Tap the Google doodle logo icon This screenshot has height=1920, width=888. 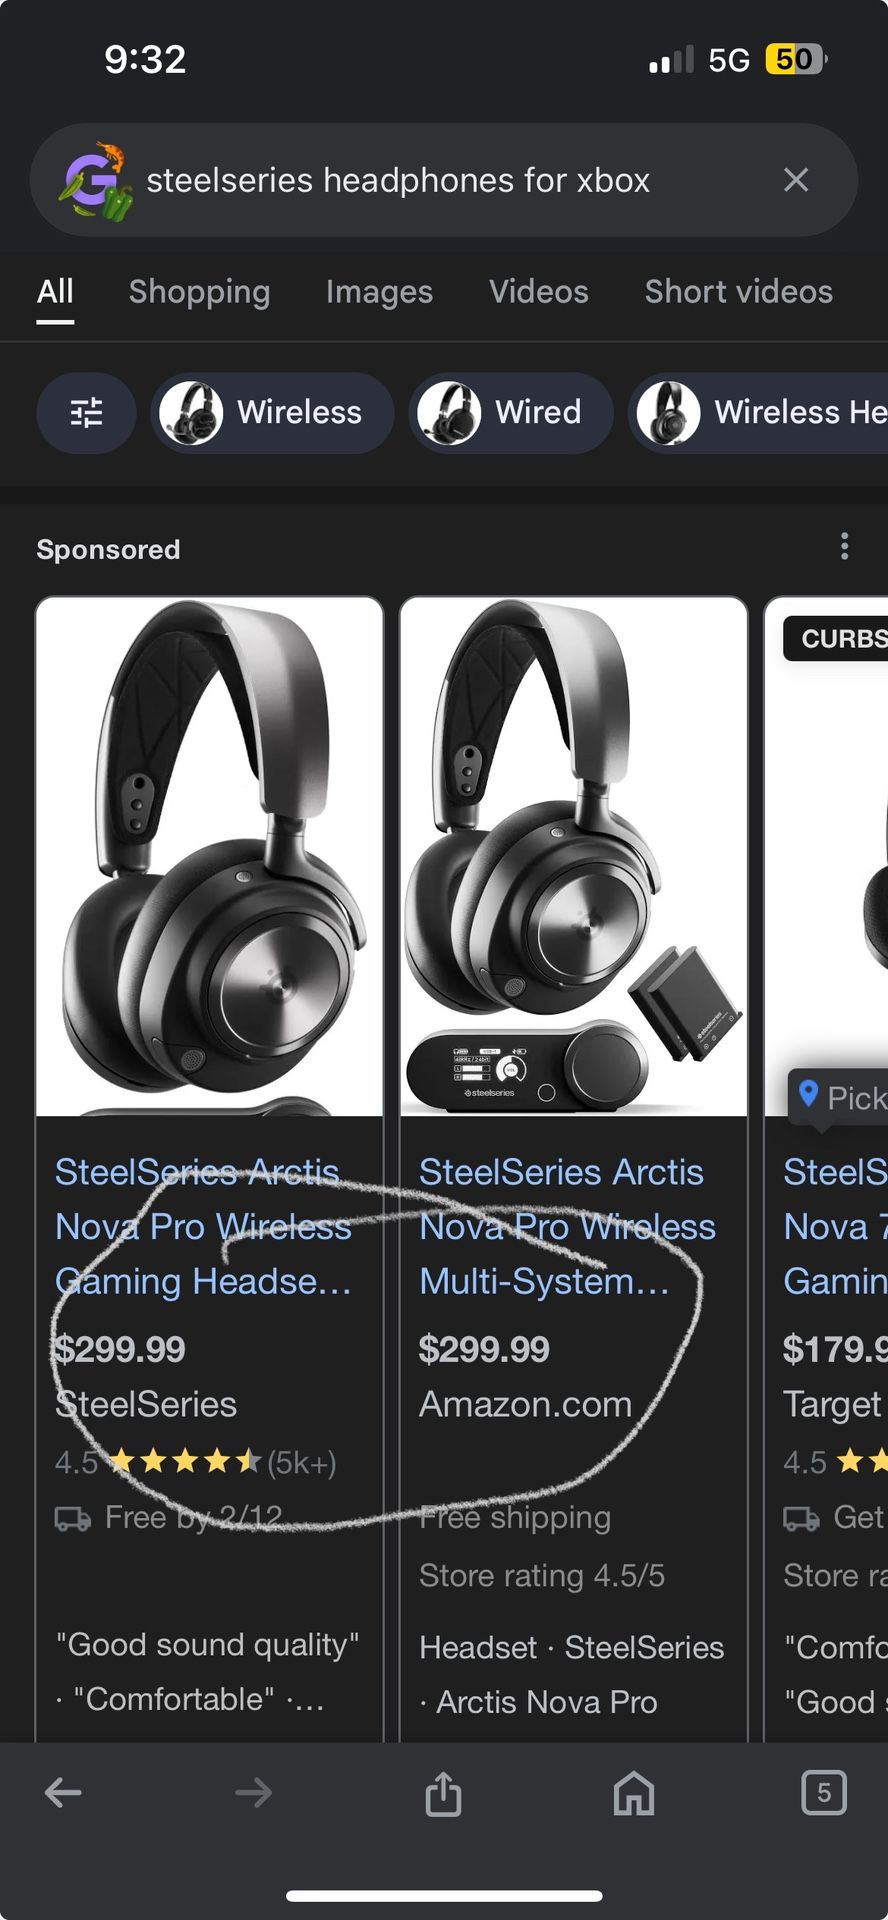[95, 180]
